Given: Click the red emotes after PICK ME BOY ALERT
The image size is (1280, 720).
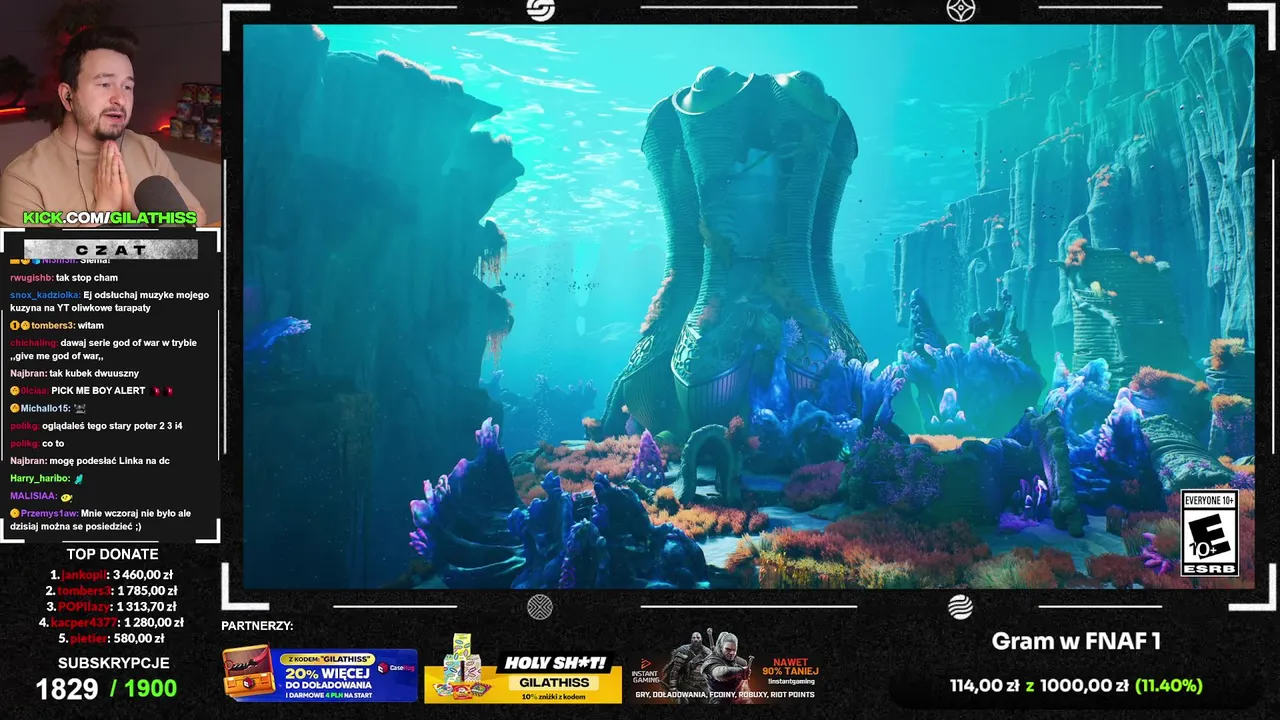Looking at the screenshot, I should (x=161, y=391).
